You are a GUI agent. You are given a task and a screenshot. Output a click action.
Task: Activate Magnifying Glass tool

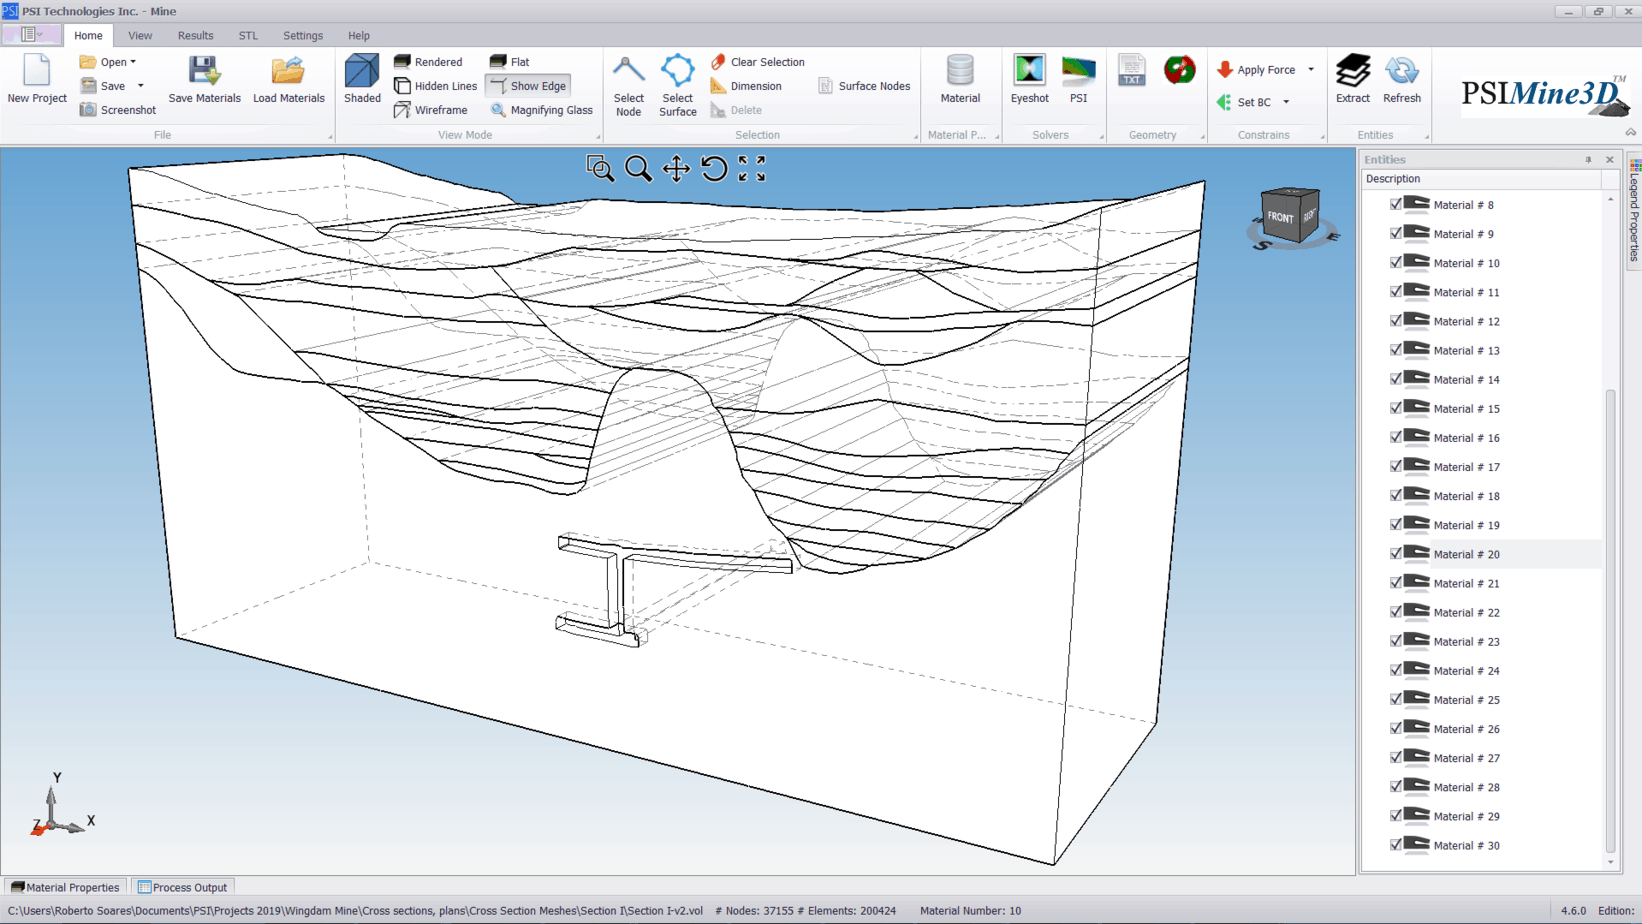(x=541, y=110)
